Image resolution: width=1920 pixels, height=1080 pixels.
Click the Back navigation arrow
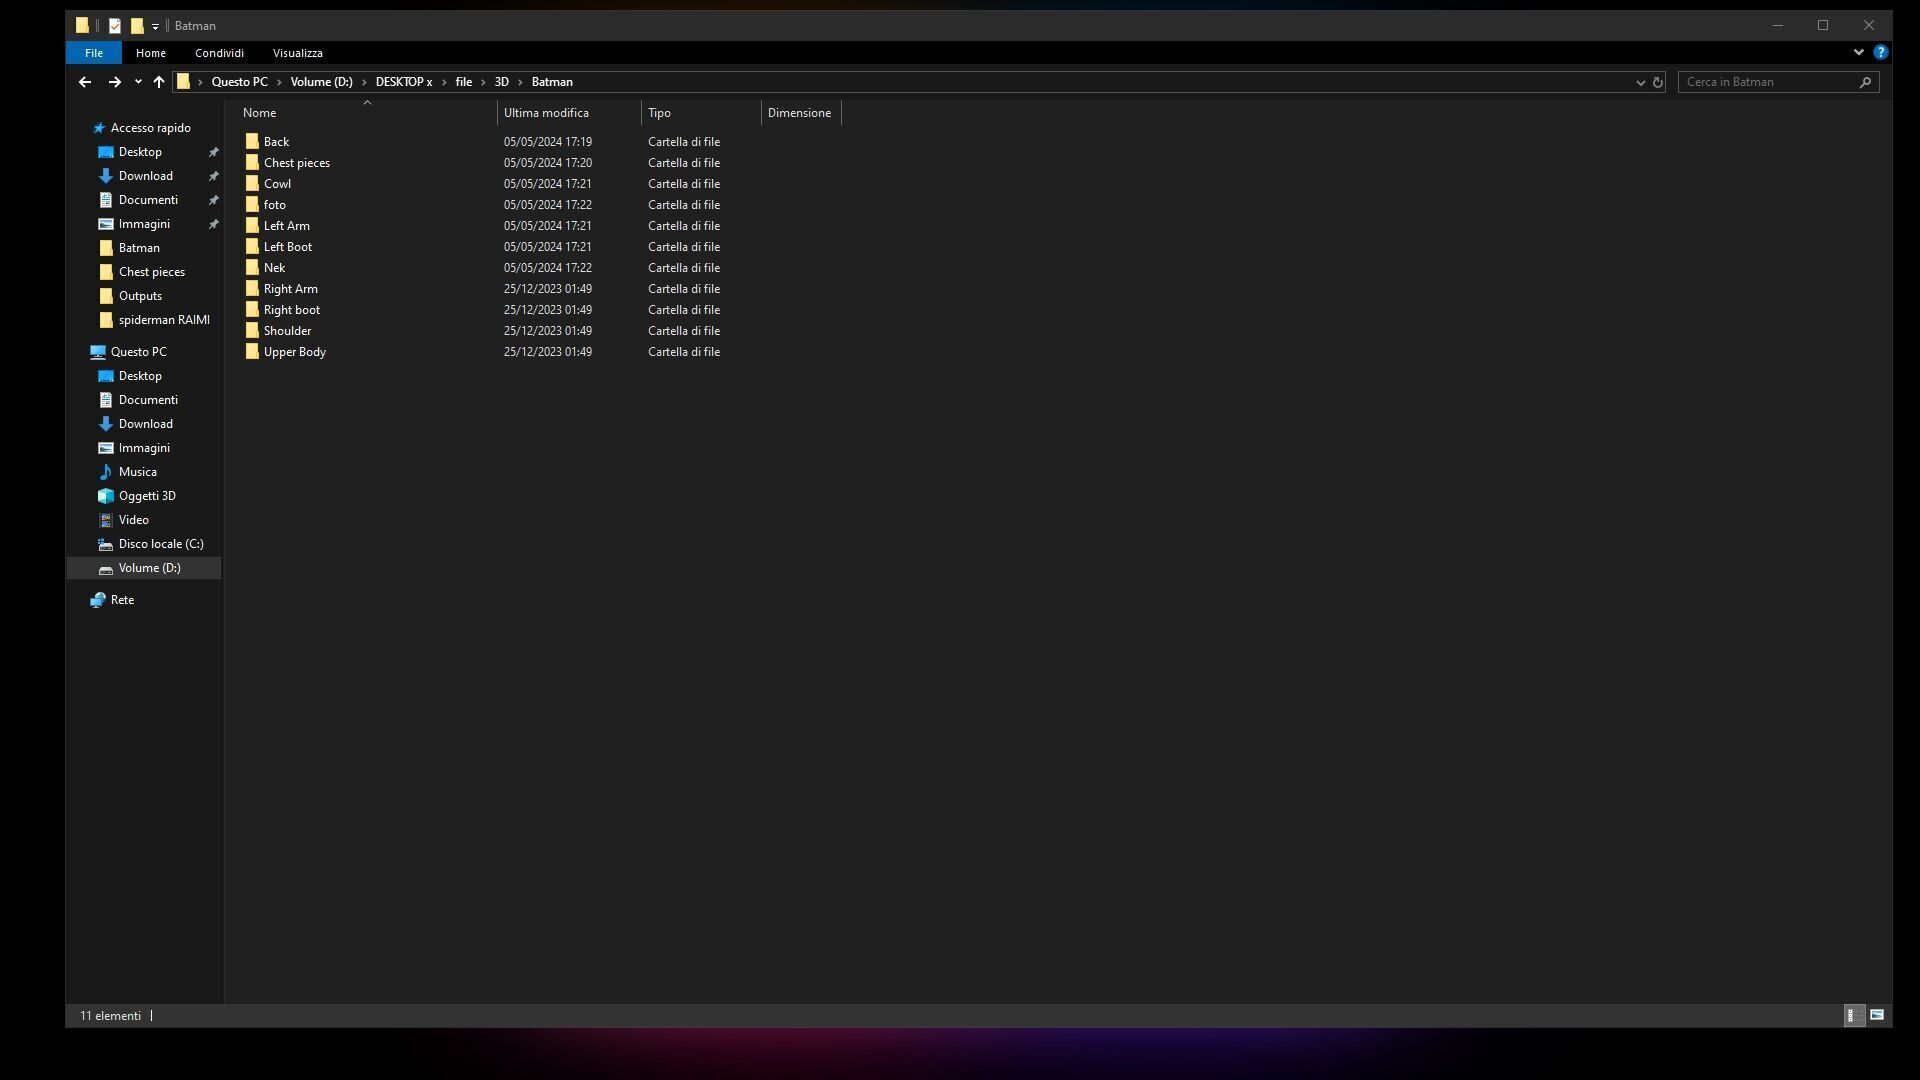[85, 82]
